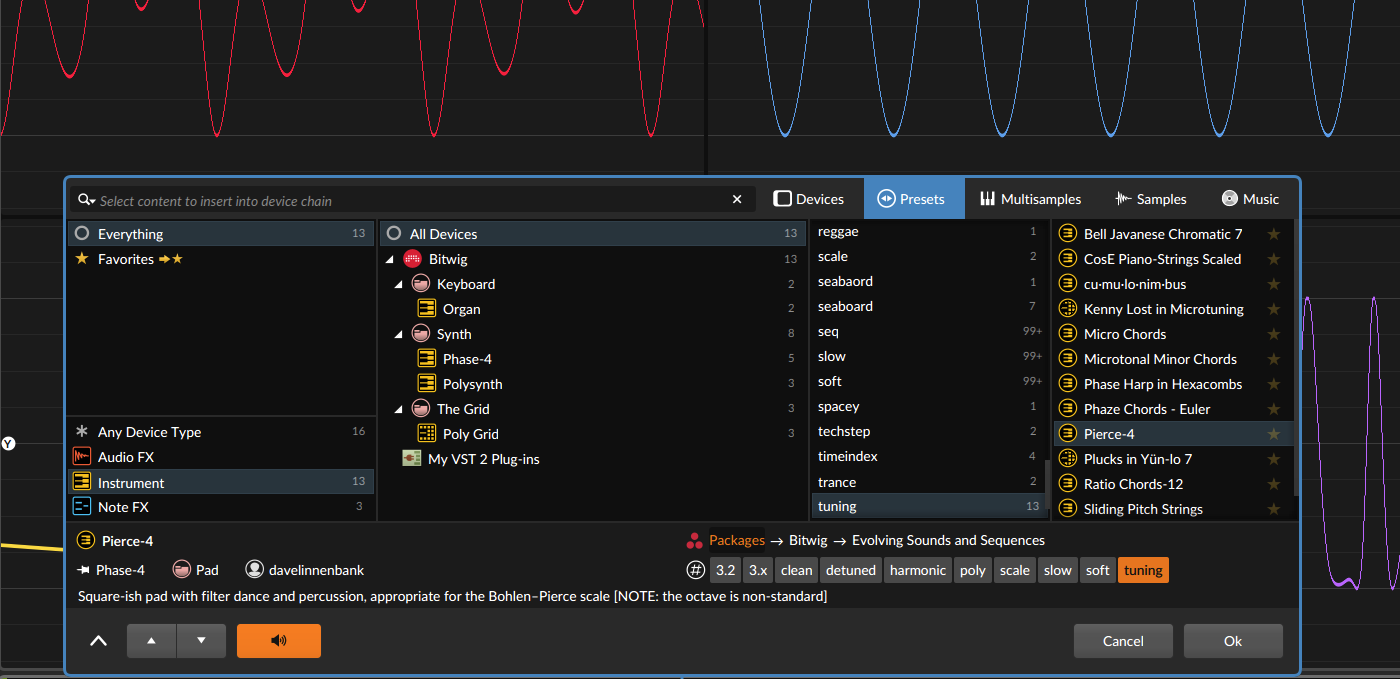
Task: Select the techstep tag
Action: pos(928,431)
